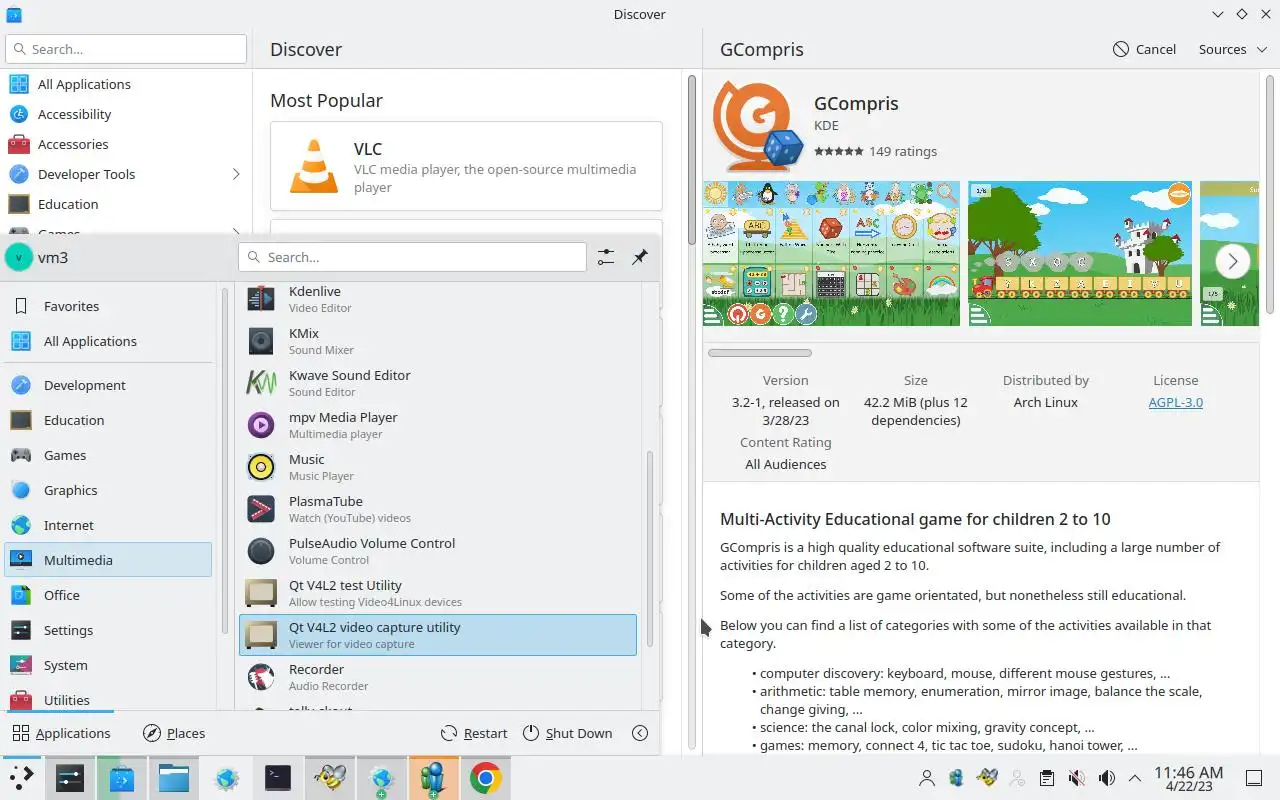Select Education category in launcher

click(x=108, y=420)
